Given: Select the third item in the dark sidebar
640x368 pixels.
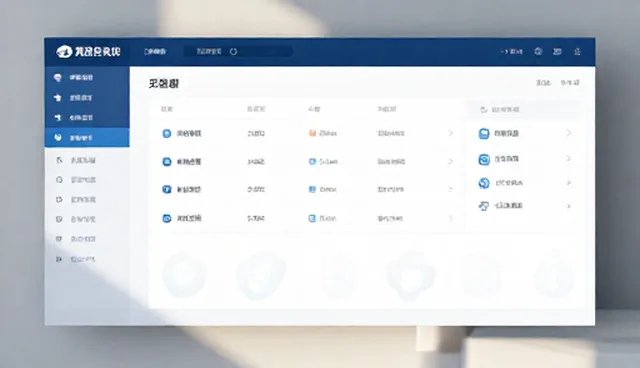Looking at the screenshot, I should pyautogui.click(x=87, y=117).
